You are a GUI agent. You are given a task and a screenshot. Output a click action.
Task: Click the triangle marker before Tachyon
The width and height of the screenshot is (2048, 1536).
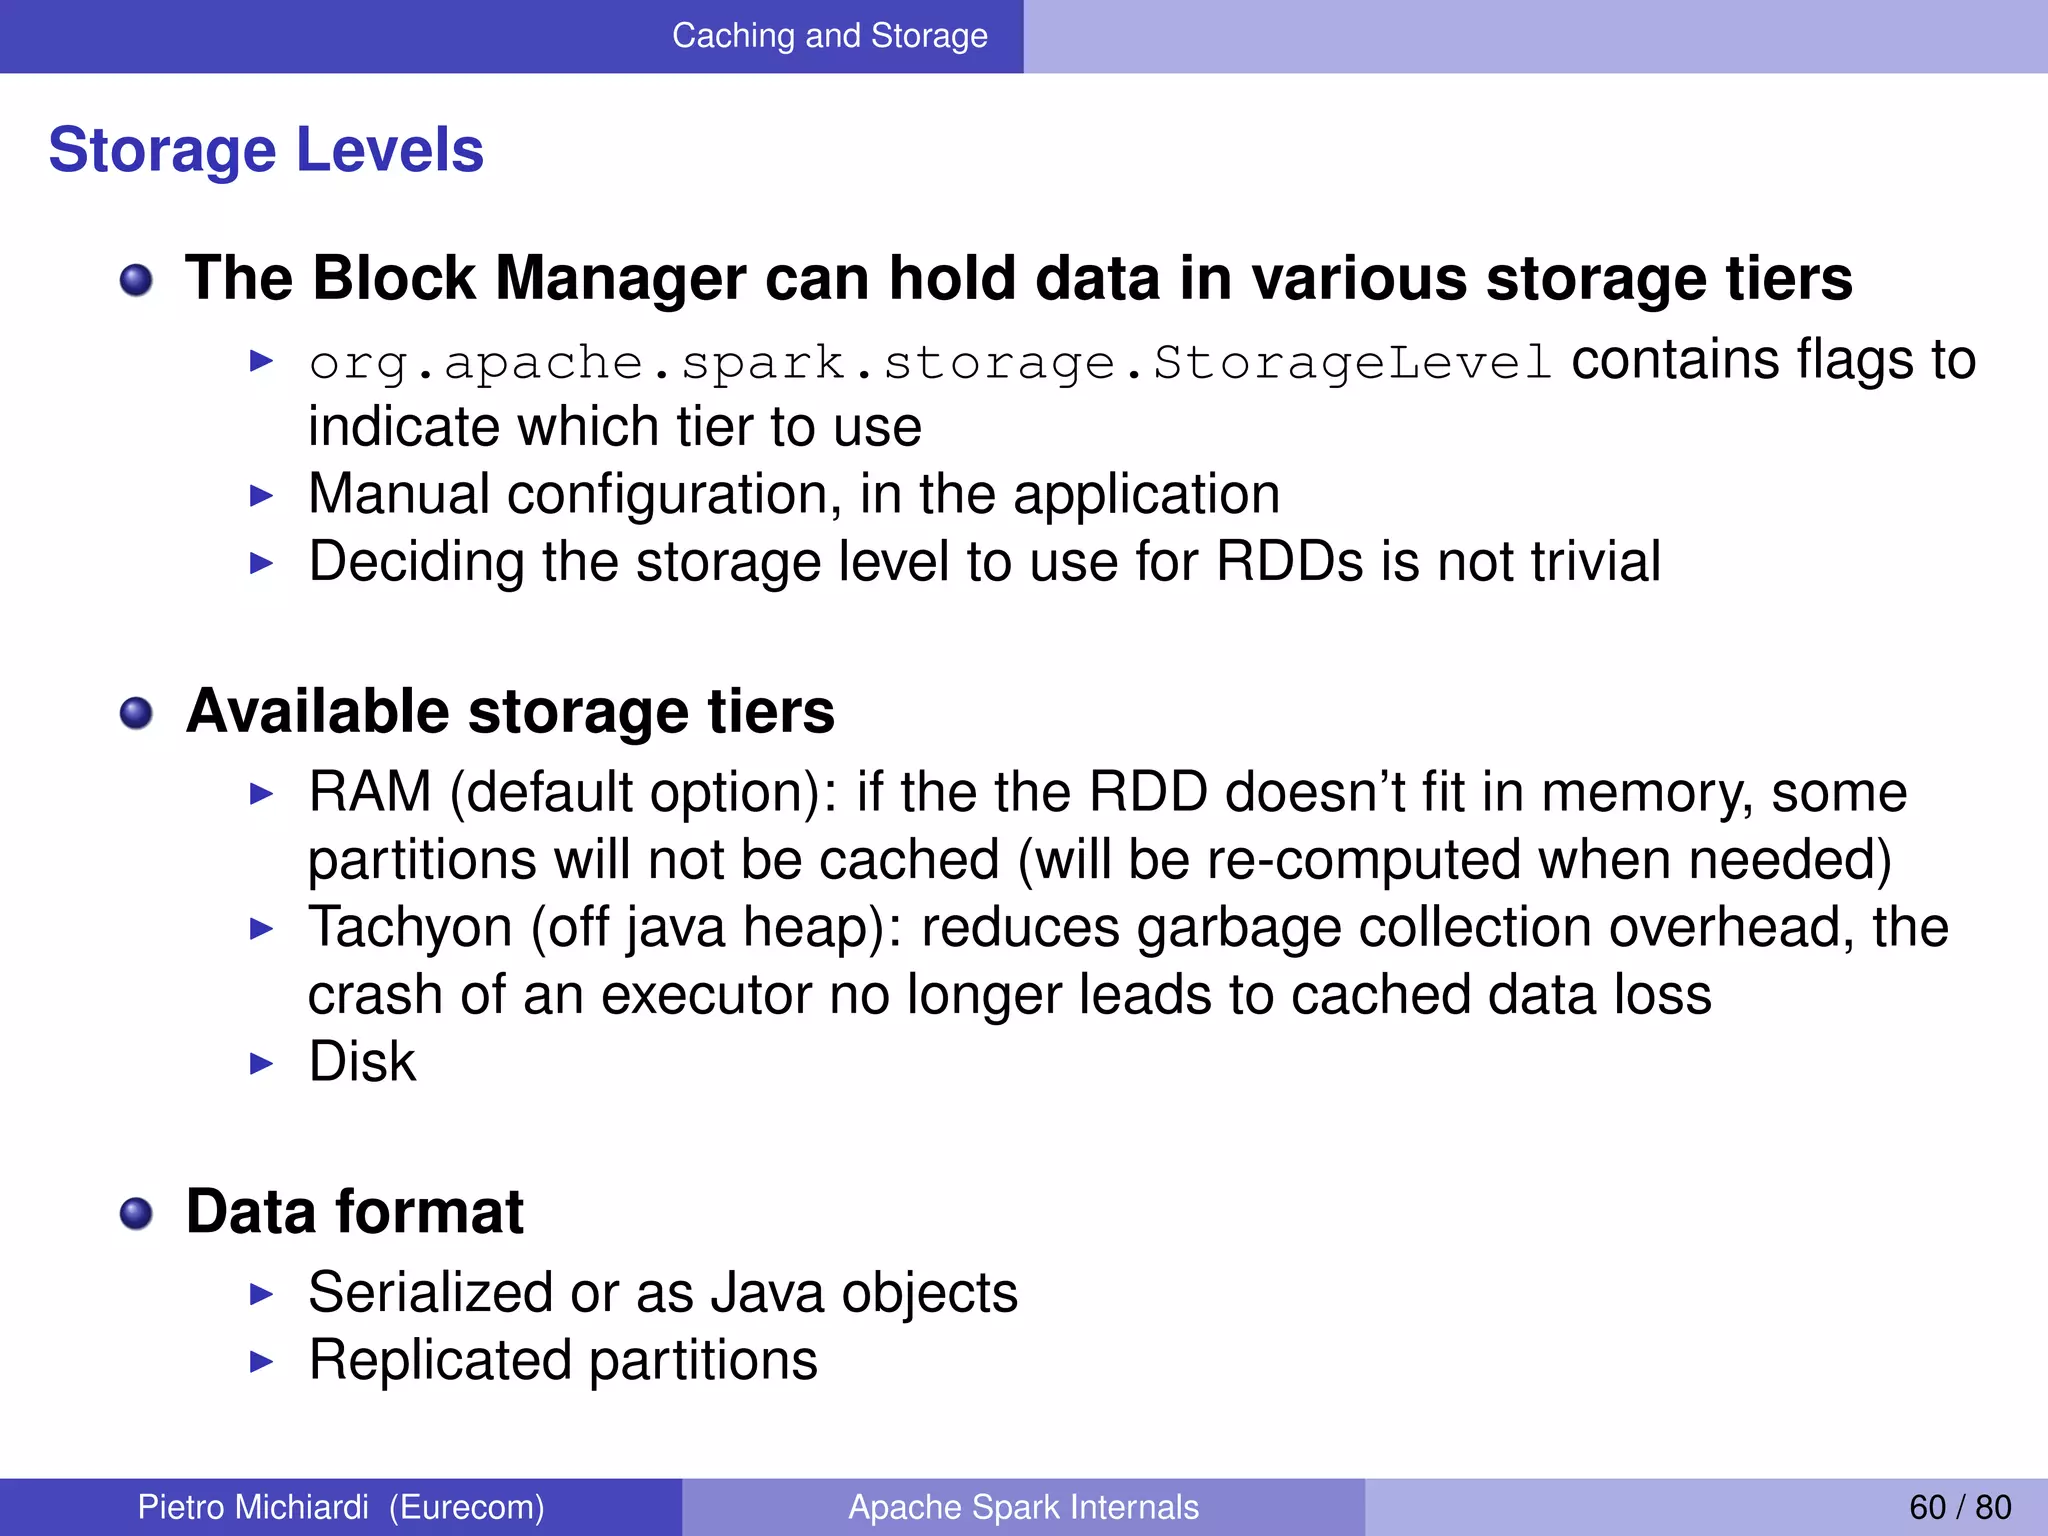[261, 929]
